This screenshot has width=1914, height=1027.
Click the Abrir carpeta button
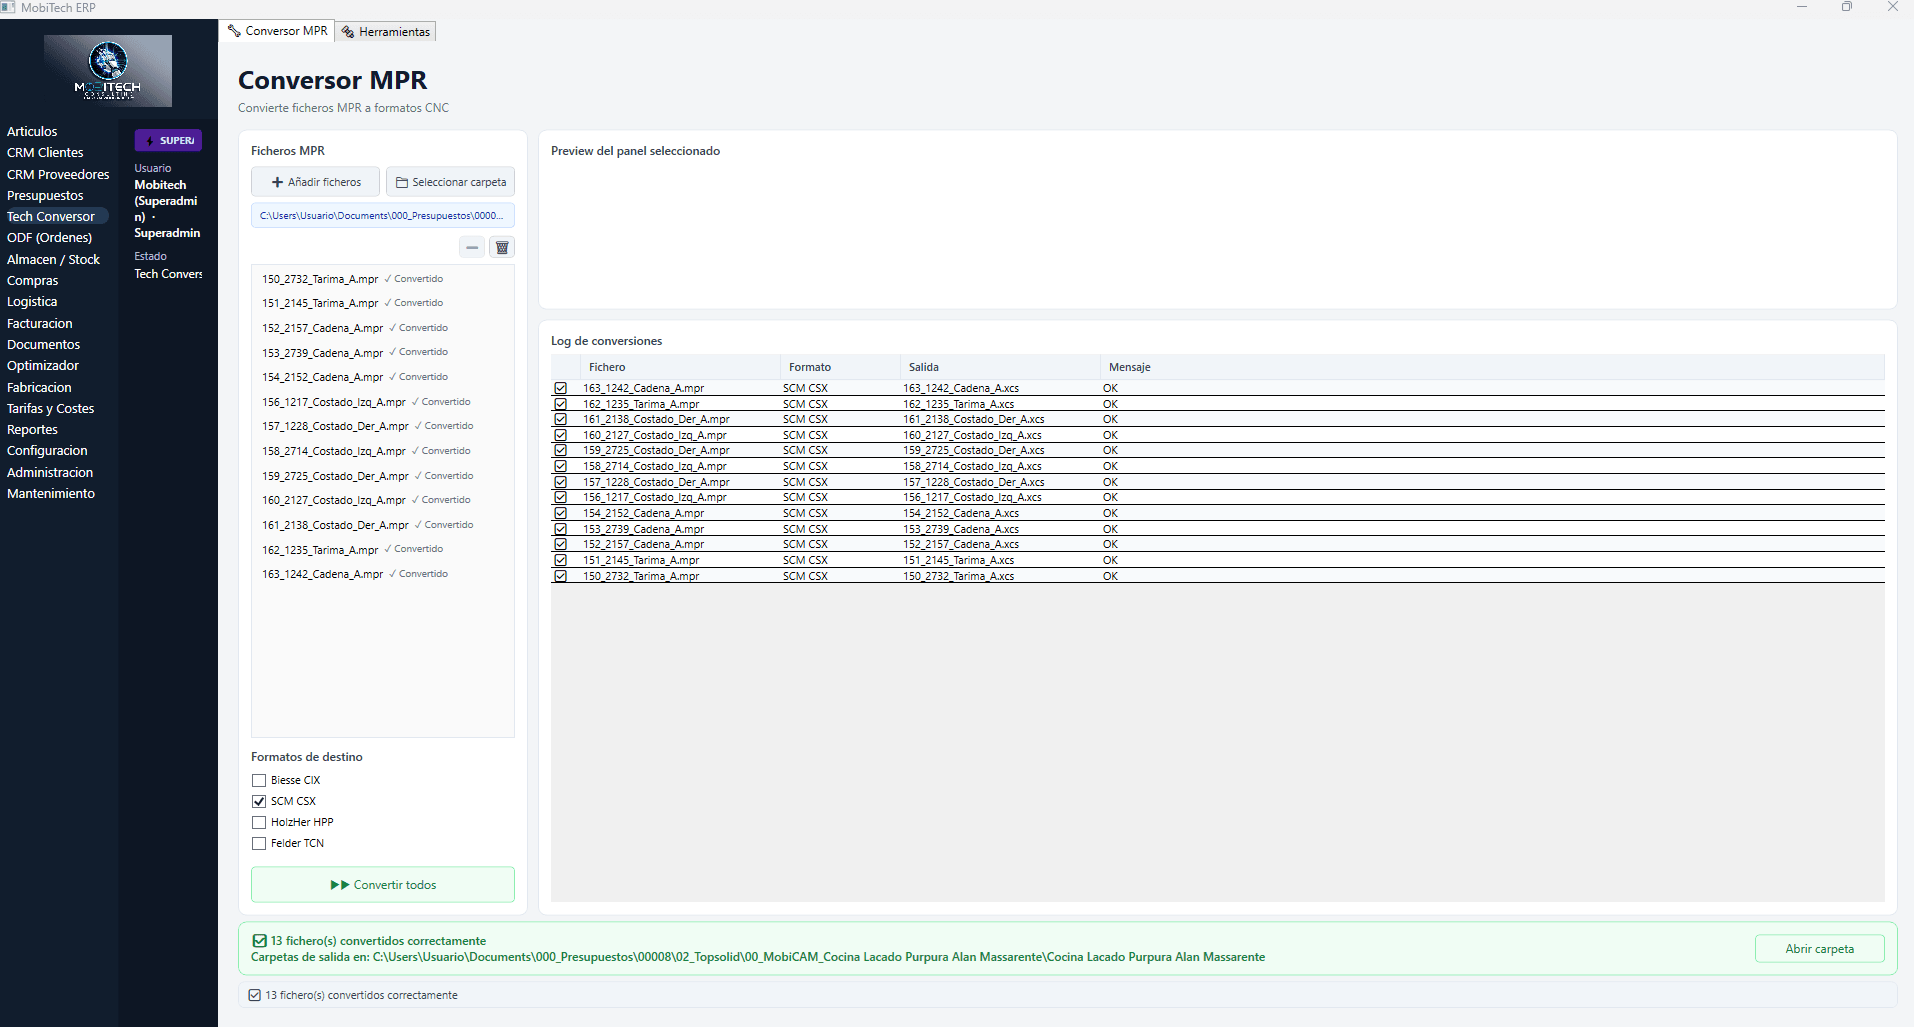tap(1819, 949)
